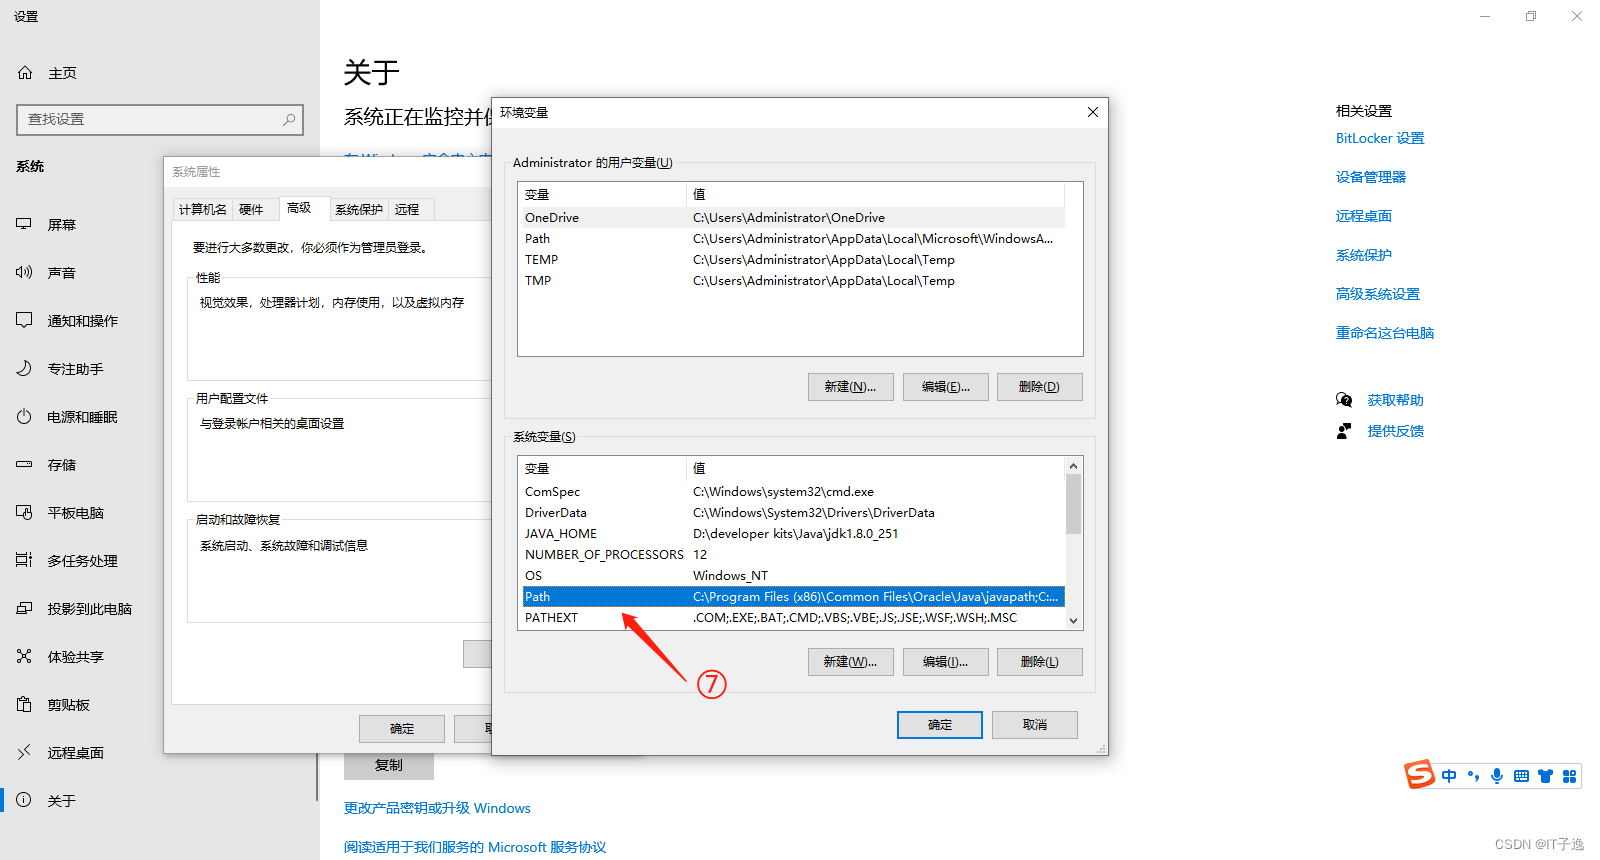Open 远程桌面 sidebar icon

point(24,753)
